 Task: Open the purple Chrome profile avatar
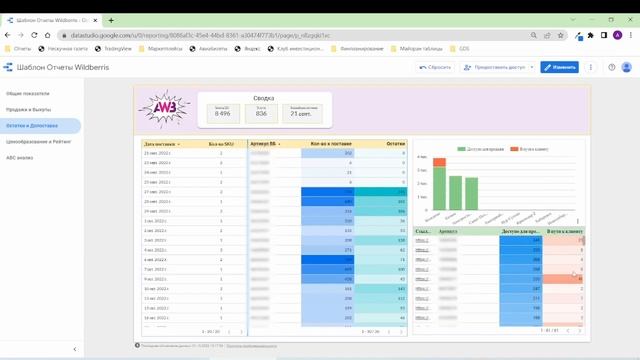[x=618, y=36]
